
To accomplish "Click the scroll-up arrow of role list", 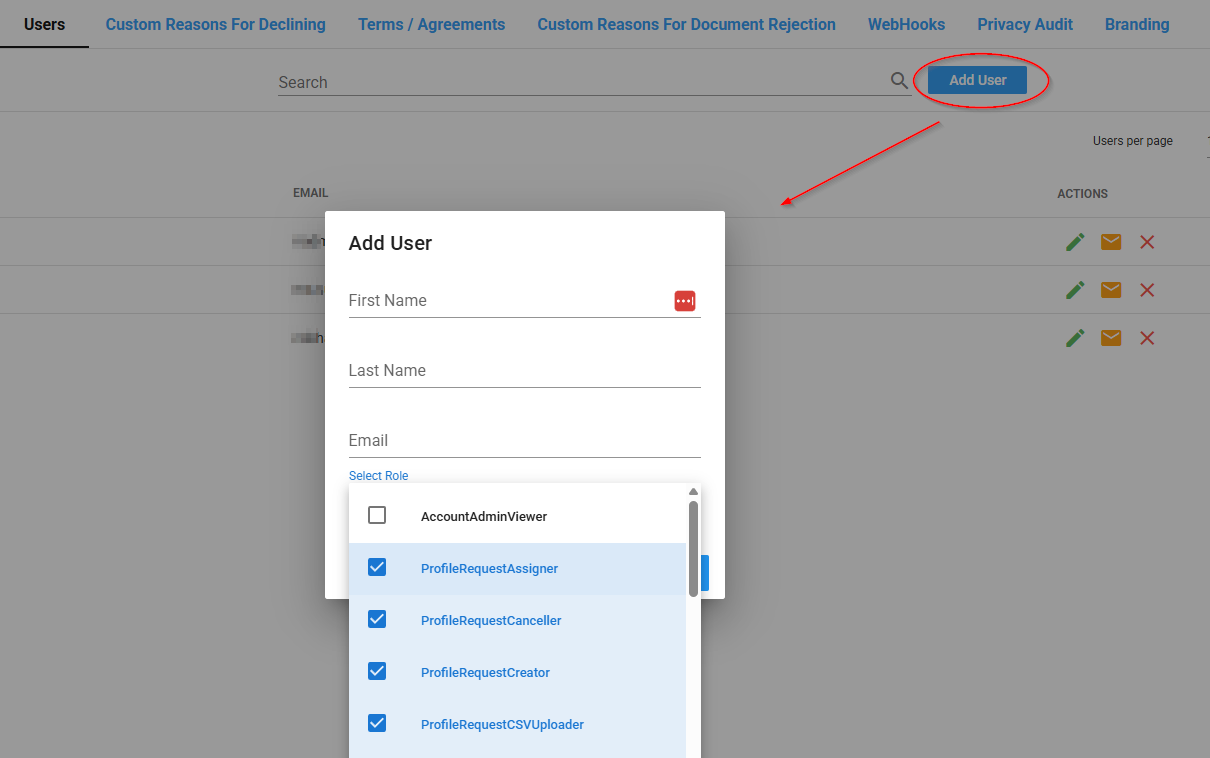I will click(x=693, y=491).
